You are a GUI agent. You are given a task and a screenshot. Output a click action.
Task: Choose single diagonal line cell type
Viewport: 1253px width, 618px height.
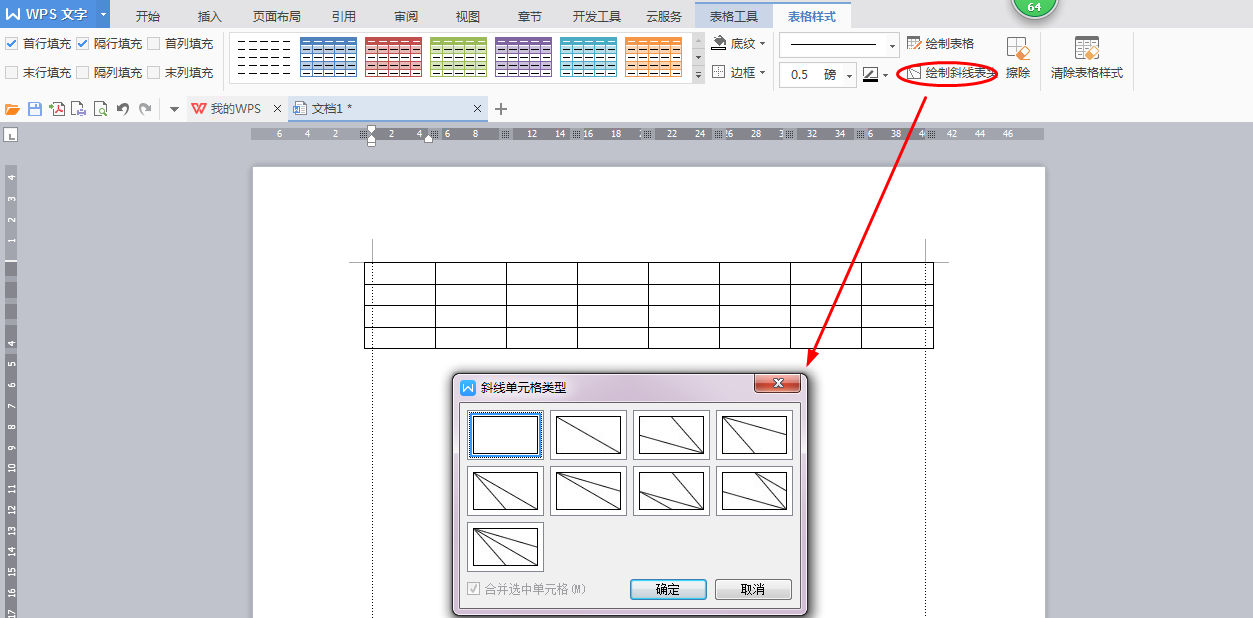[588, 435]
